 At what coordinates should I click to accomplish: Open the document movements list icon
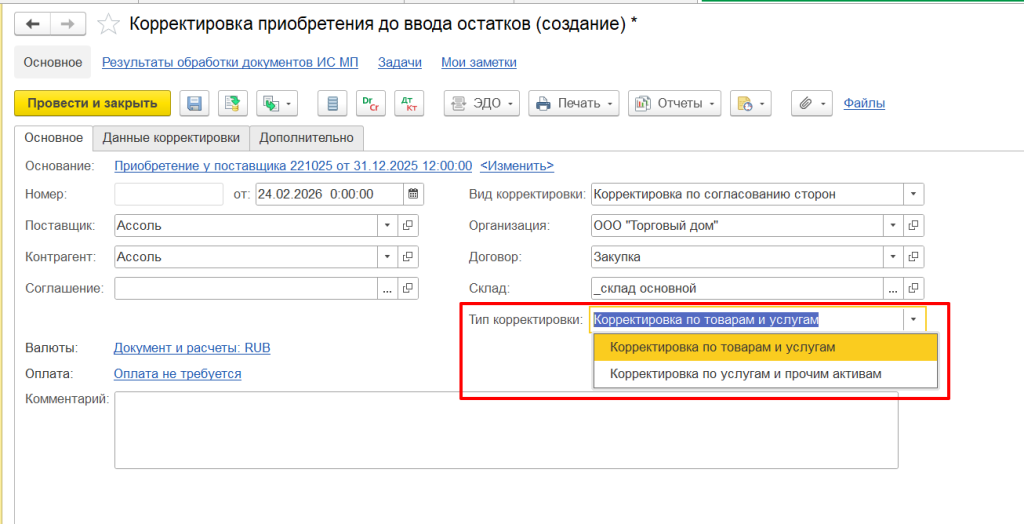pyautogui.click(x=334, y=103)
